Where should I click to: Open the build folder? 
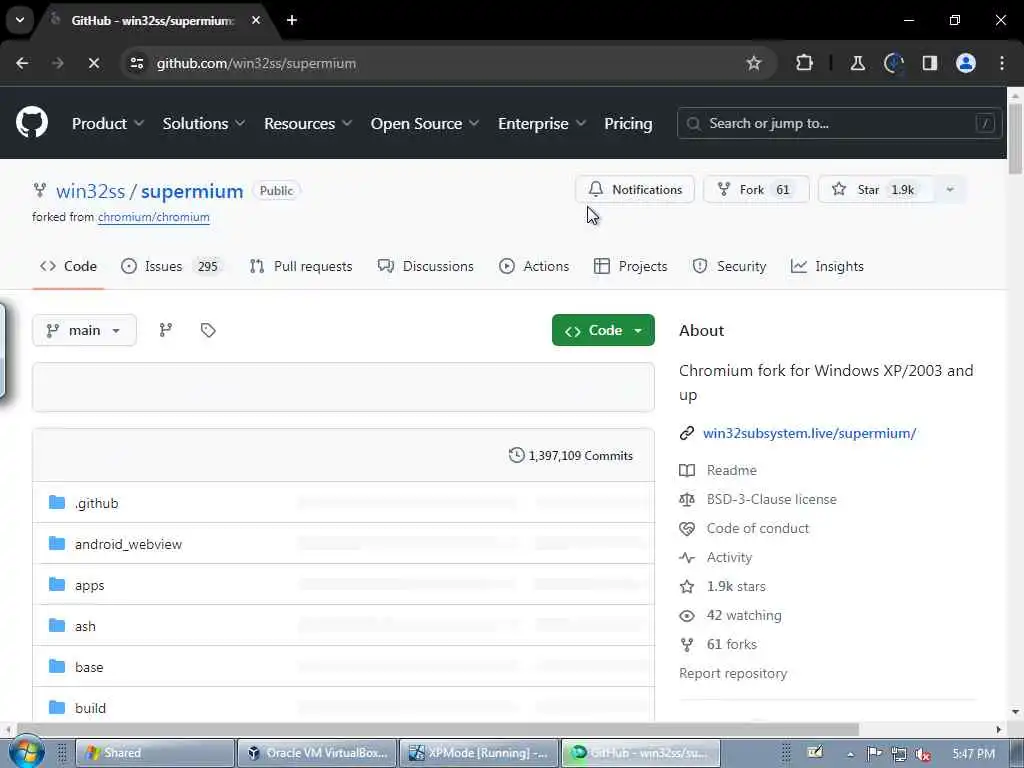[90, 708]
